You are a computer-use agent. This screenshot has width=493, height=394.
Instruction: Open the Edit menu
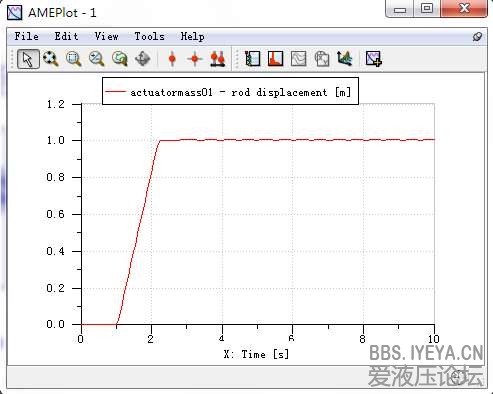point(66,36)
